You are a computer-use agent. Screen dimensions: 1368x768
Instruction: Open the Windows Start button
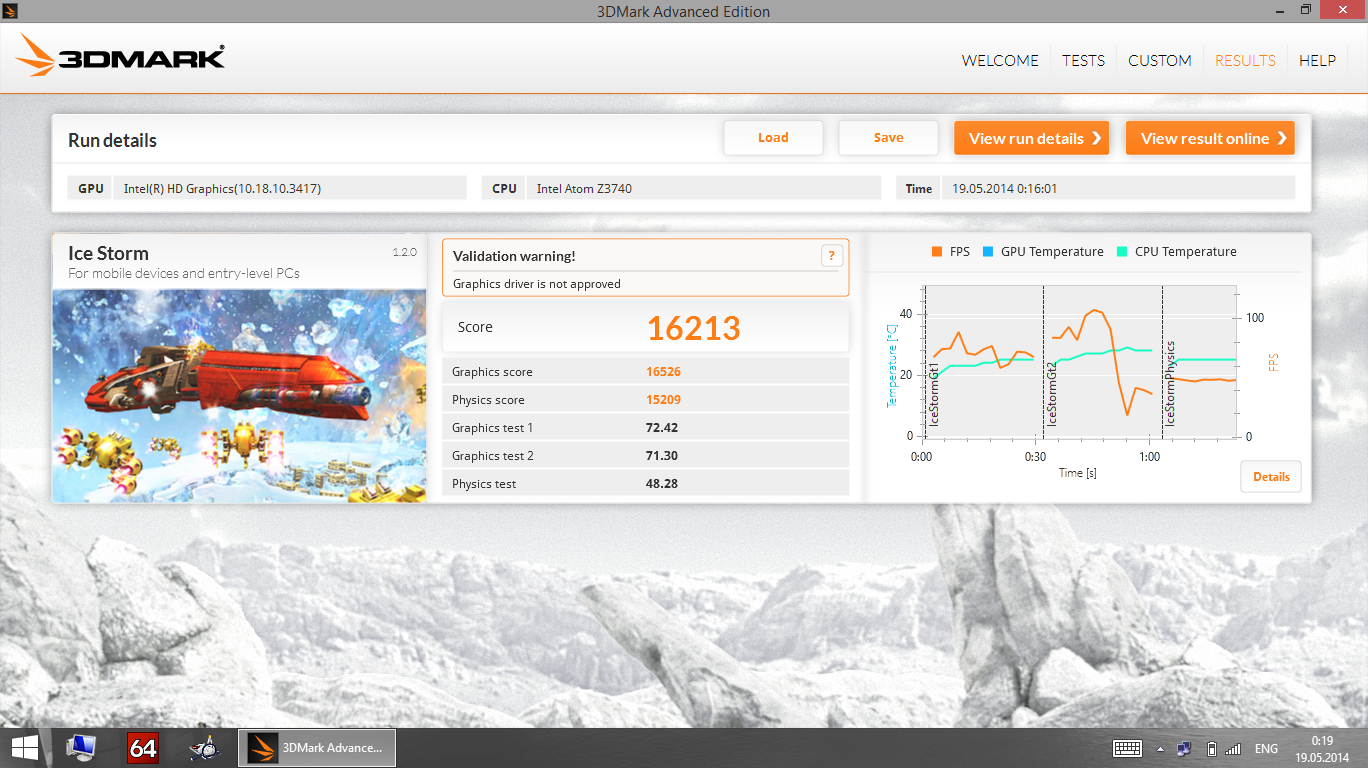25,748
